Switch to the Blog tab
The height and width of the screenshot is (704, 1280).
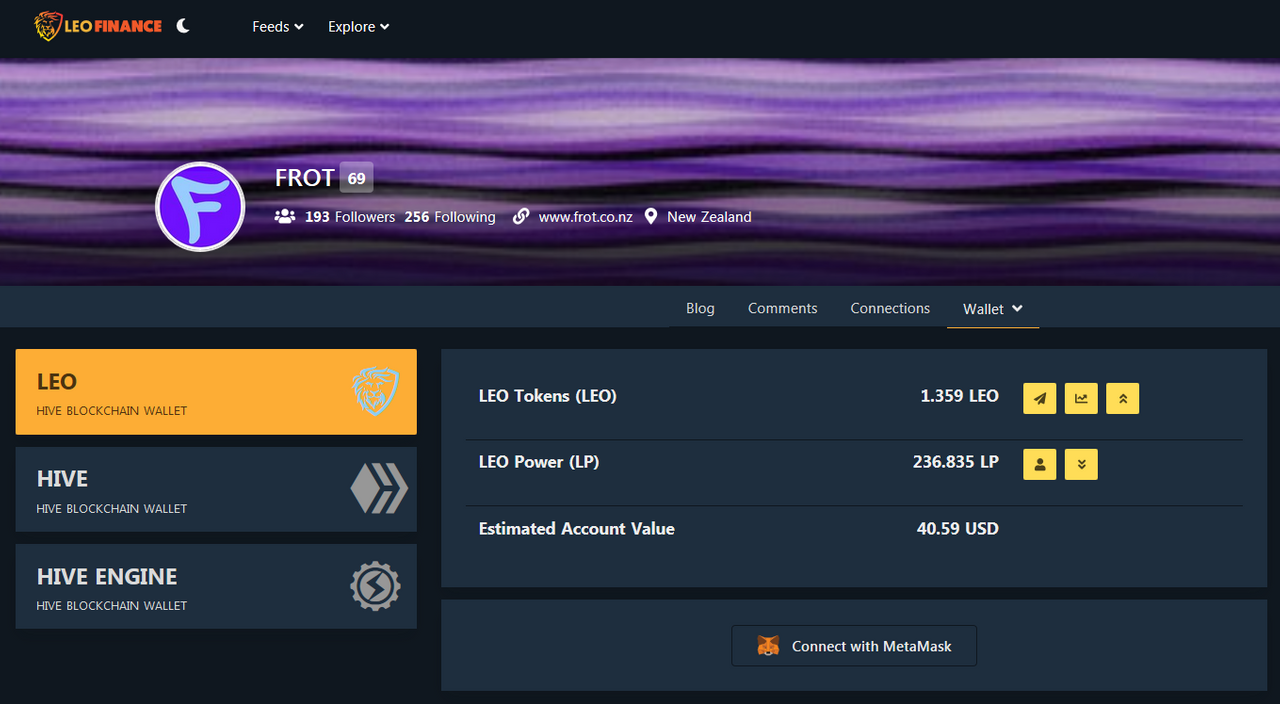[x=700, y=308]
